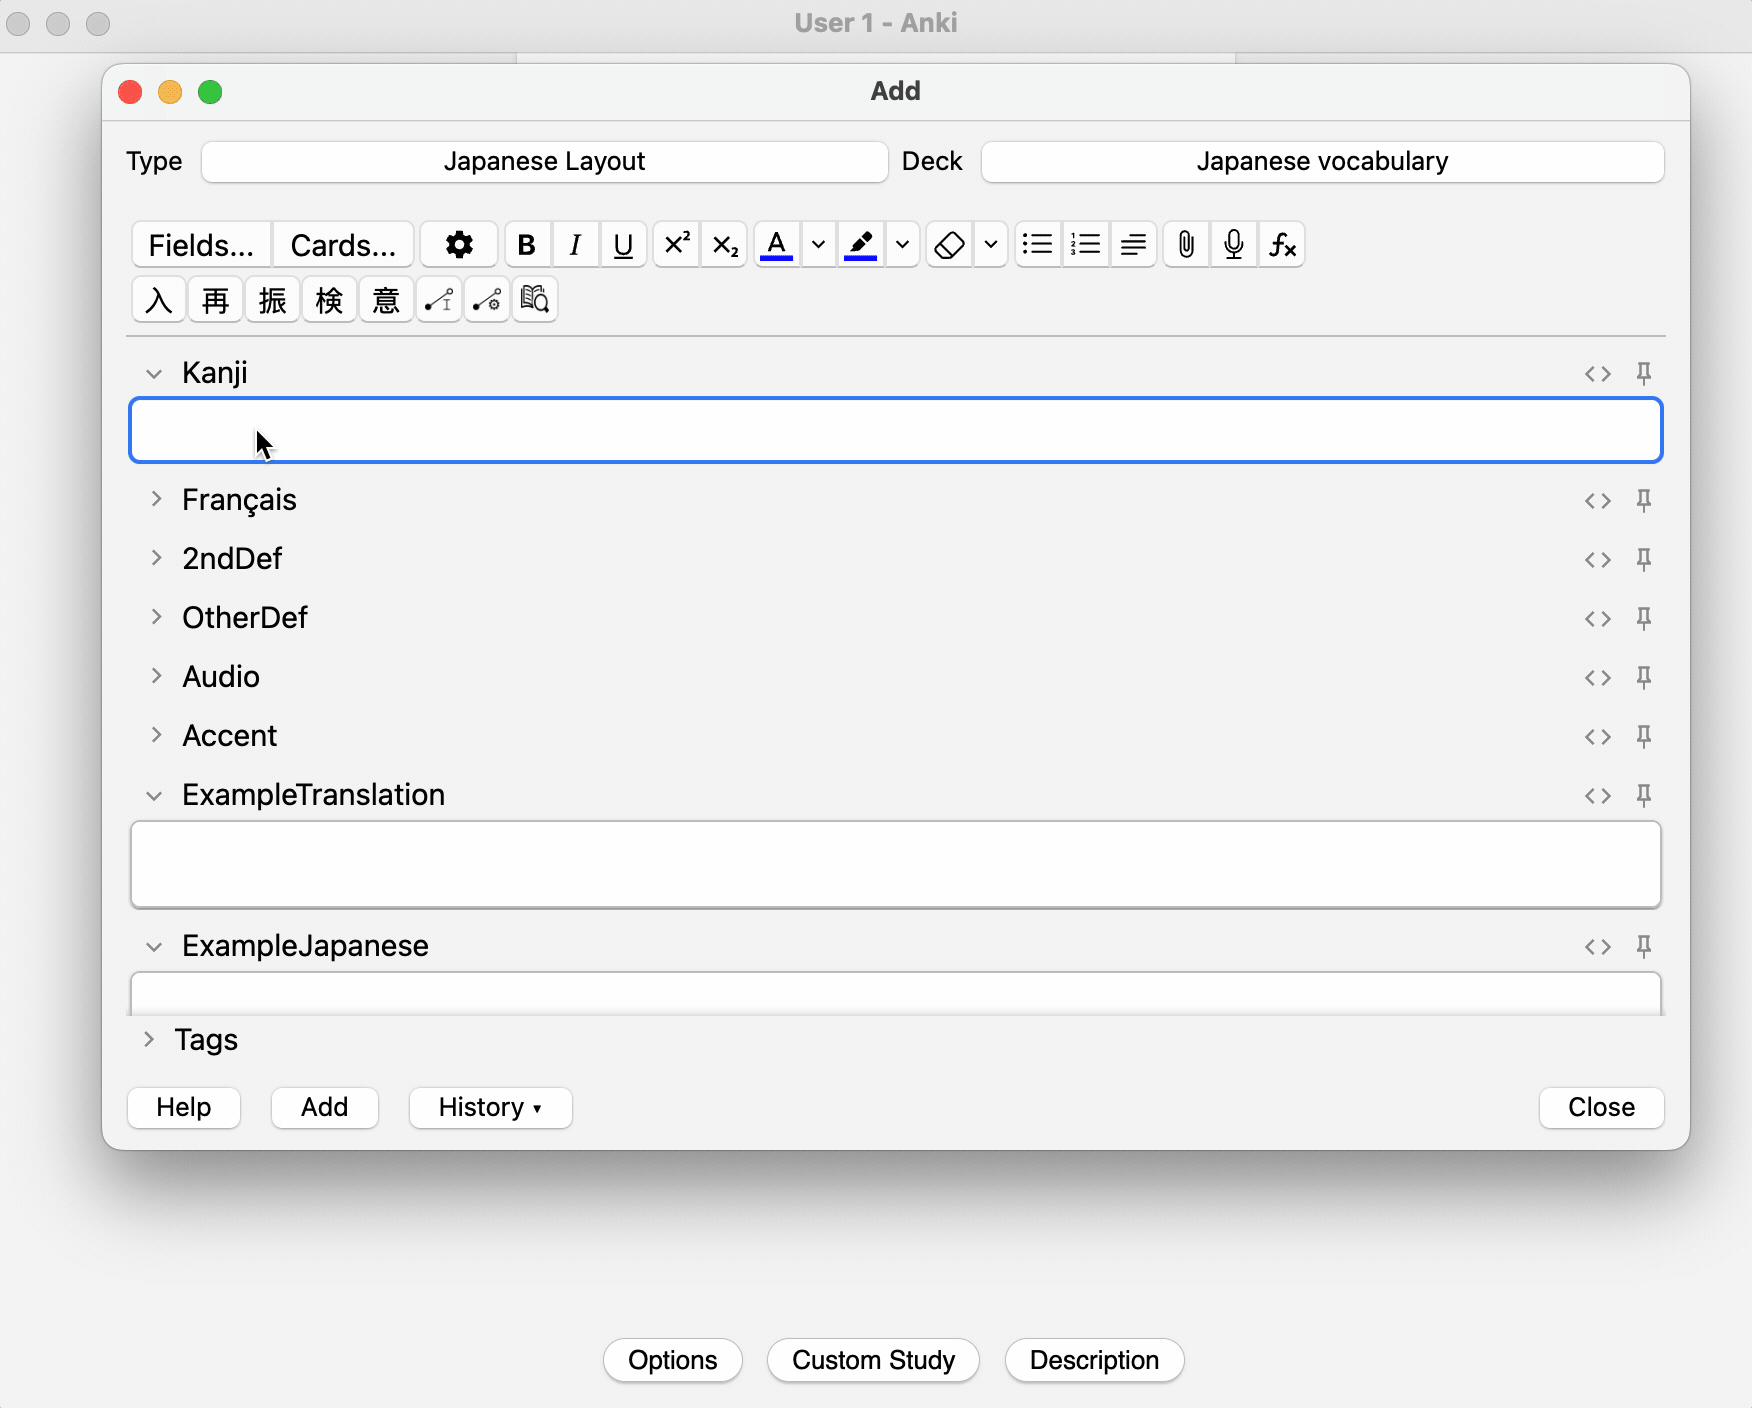Apply superscript formatting
This screenshot has height=1408, width=1752.
677,245
